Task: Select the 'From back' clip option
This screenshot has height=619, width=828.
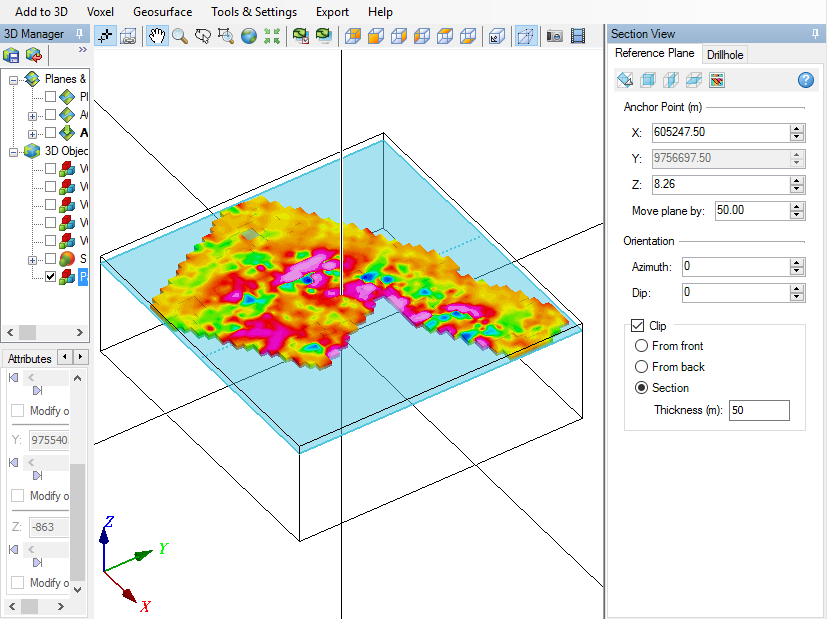Action: coord(641,367)
